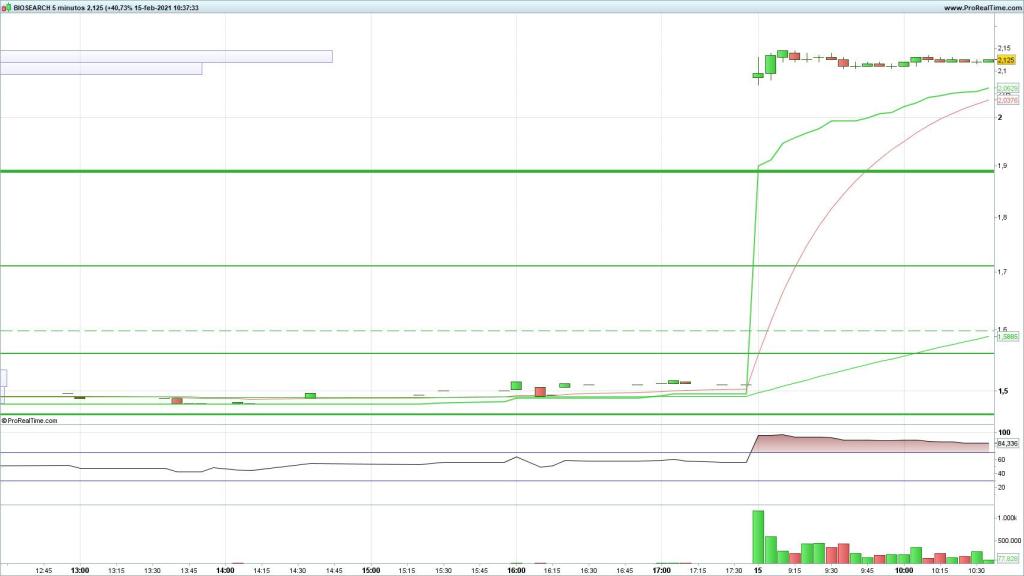Image resolution: width=1024 pixels, height=576 pixels.
Task: Select the longer lavender rectangle at top left
Action: pyautogui.click(x=165, y=56)
